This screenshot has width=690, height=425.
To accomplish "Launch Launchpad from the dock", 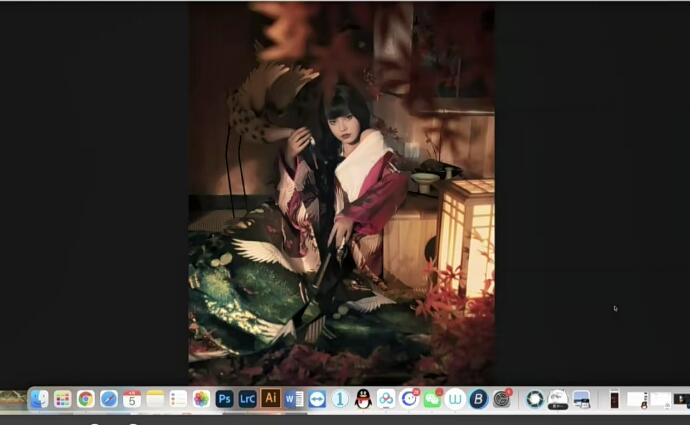I will (x=63, y=399).
